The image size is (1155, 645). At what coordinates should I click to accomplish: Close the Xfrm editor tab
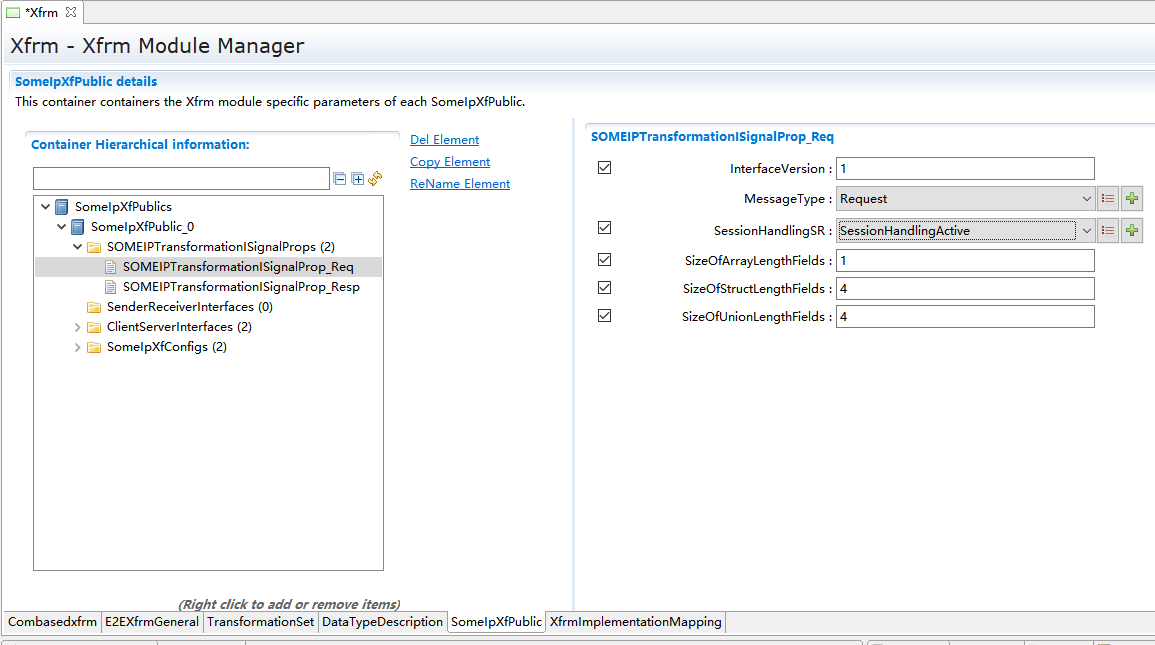pyautogui.click(x=71, y=12)
